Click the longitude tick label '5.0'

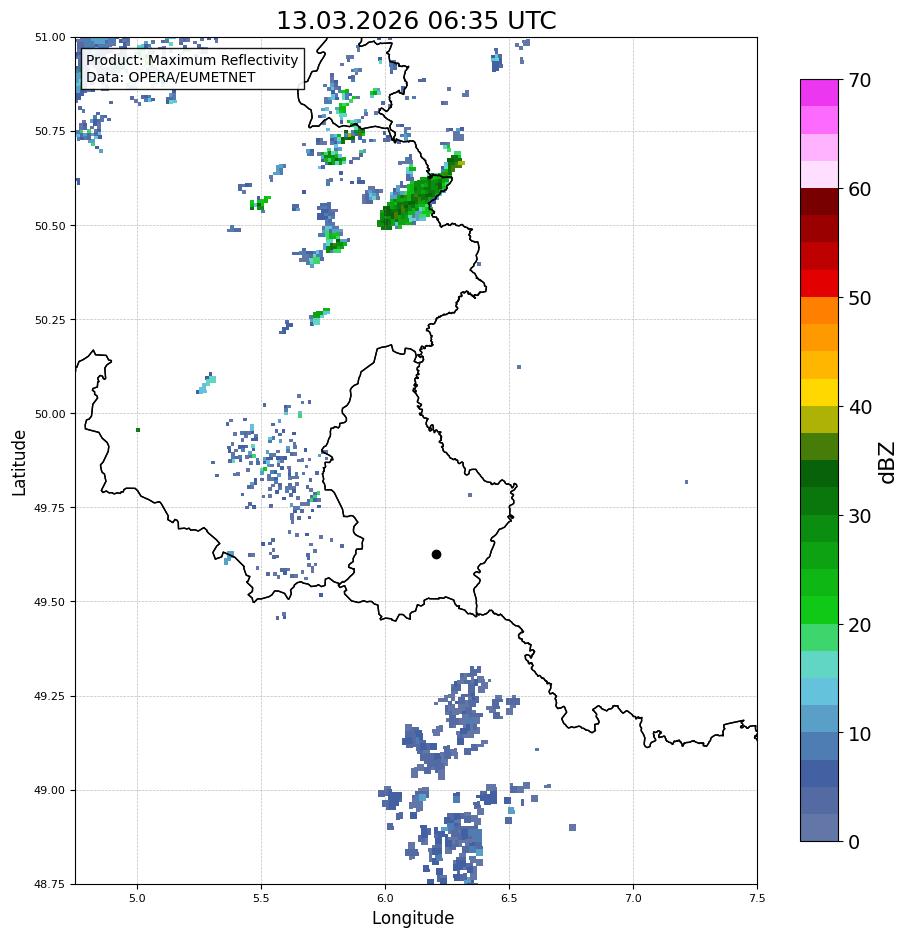point(137,898)
